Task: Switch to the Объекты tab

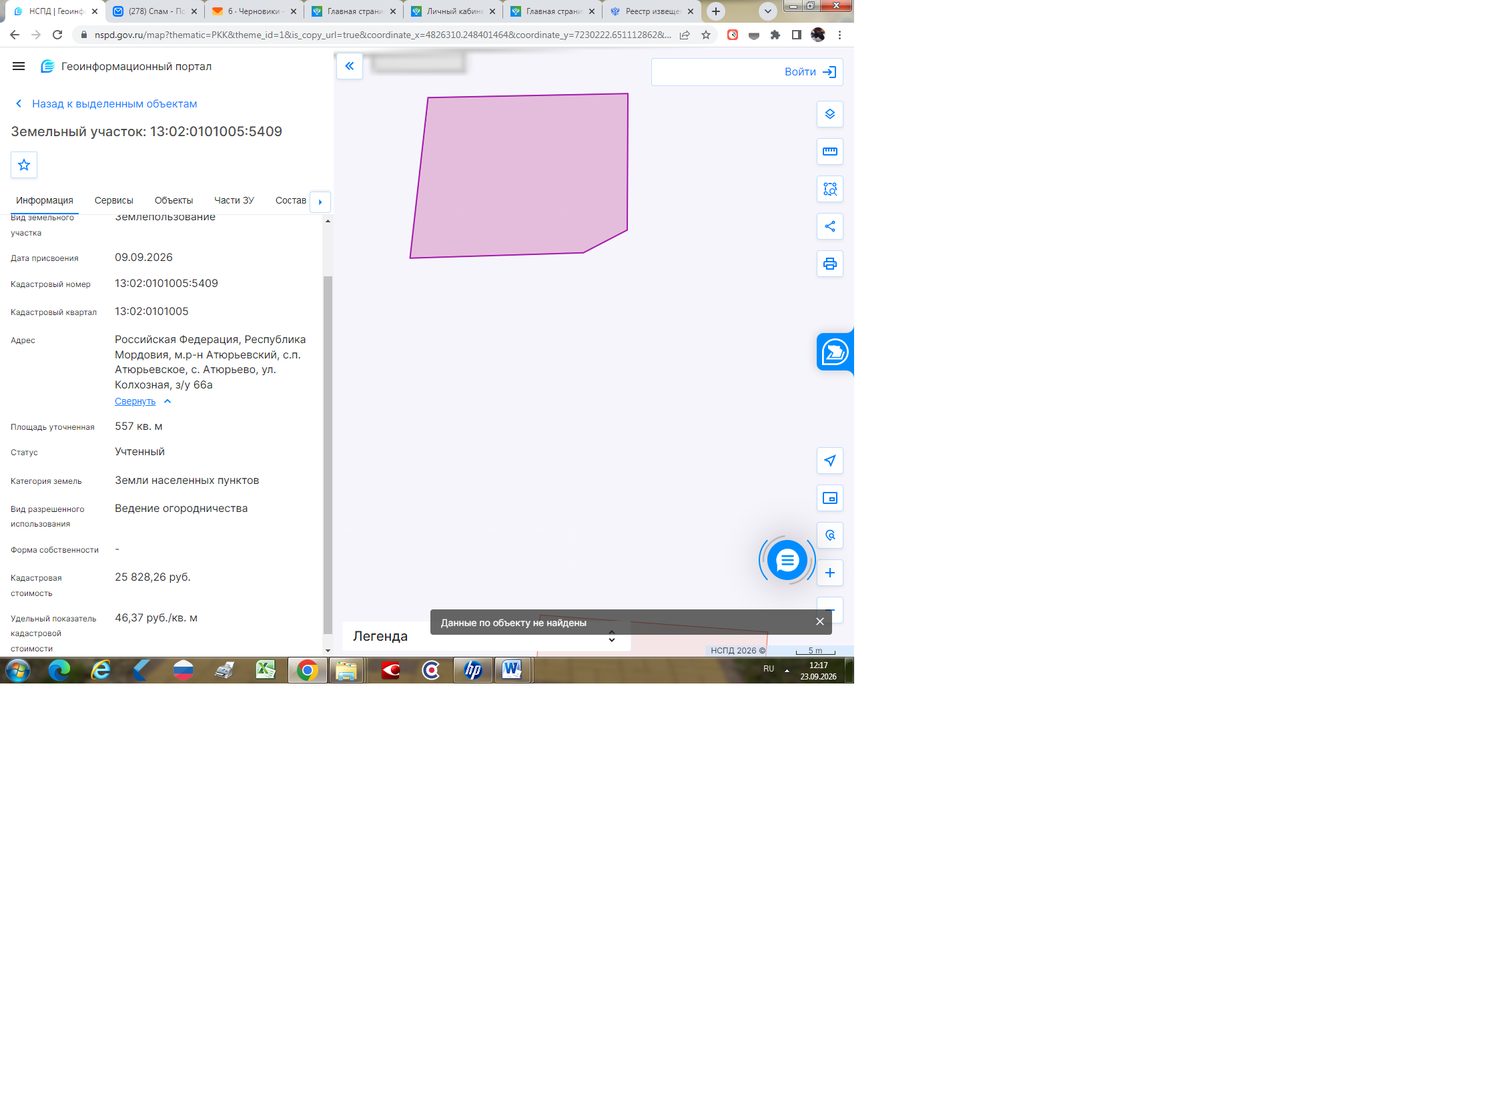Action: point(174,201)
